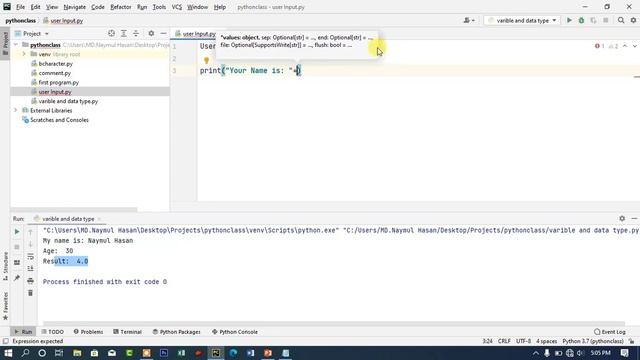Open varible and data type.py file
The image size is (640, 360).
(x=68, y=101)
